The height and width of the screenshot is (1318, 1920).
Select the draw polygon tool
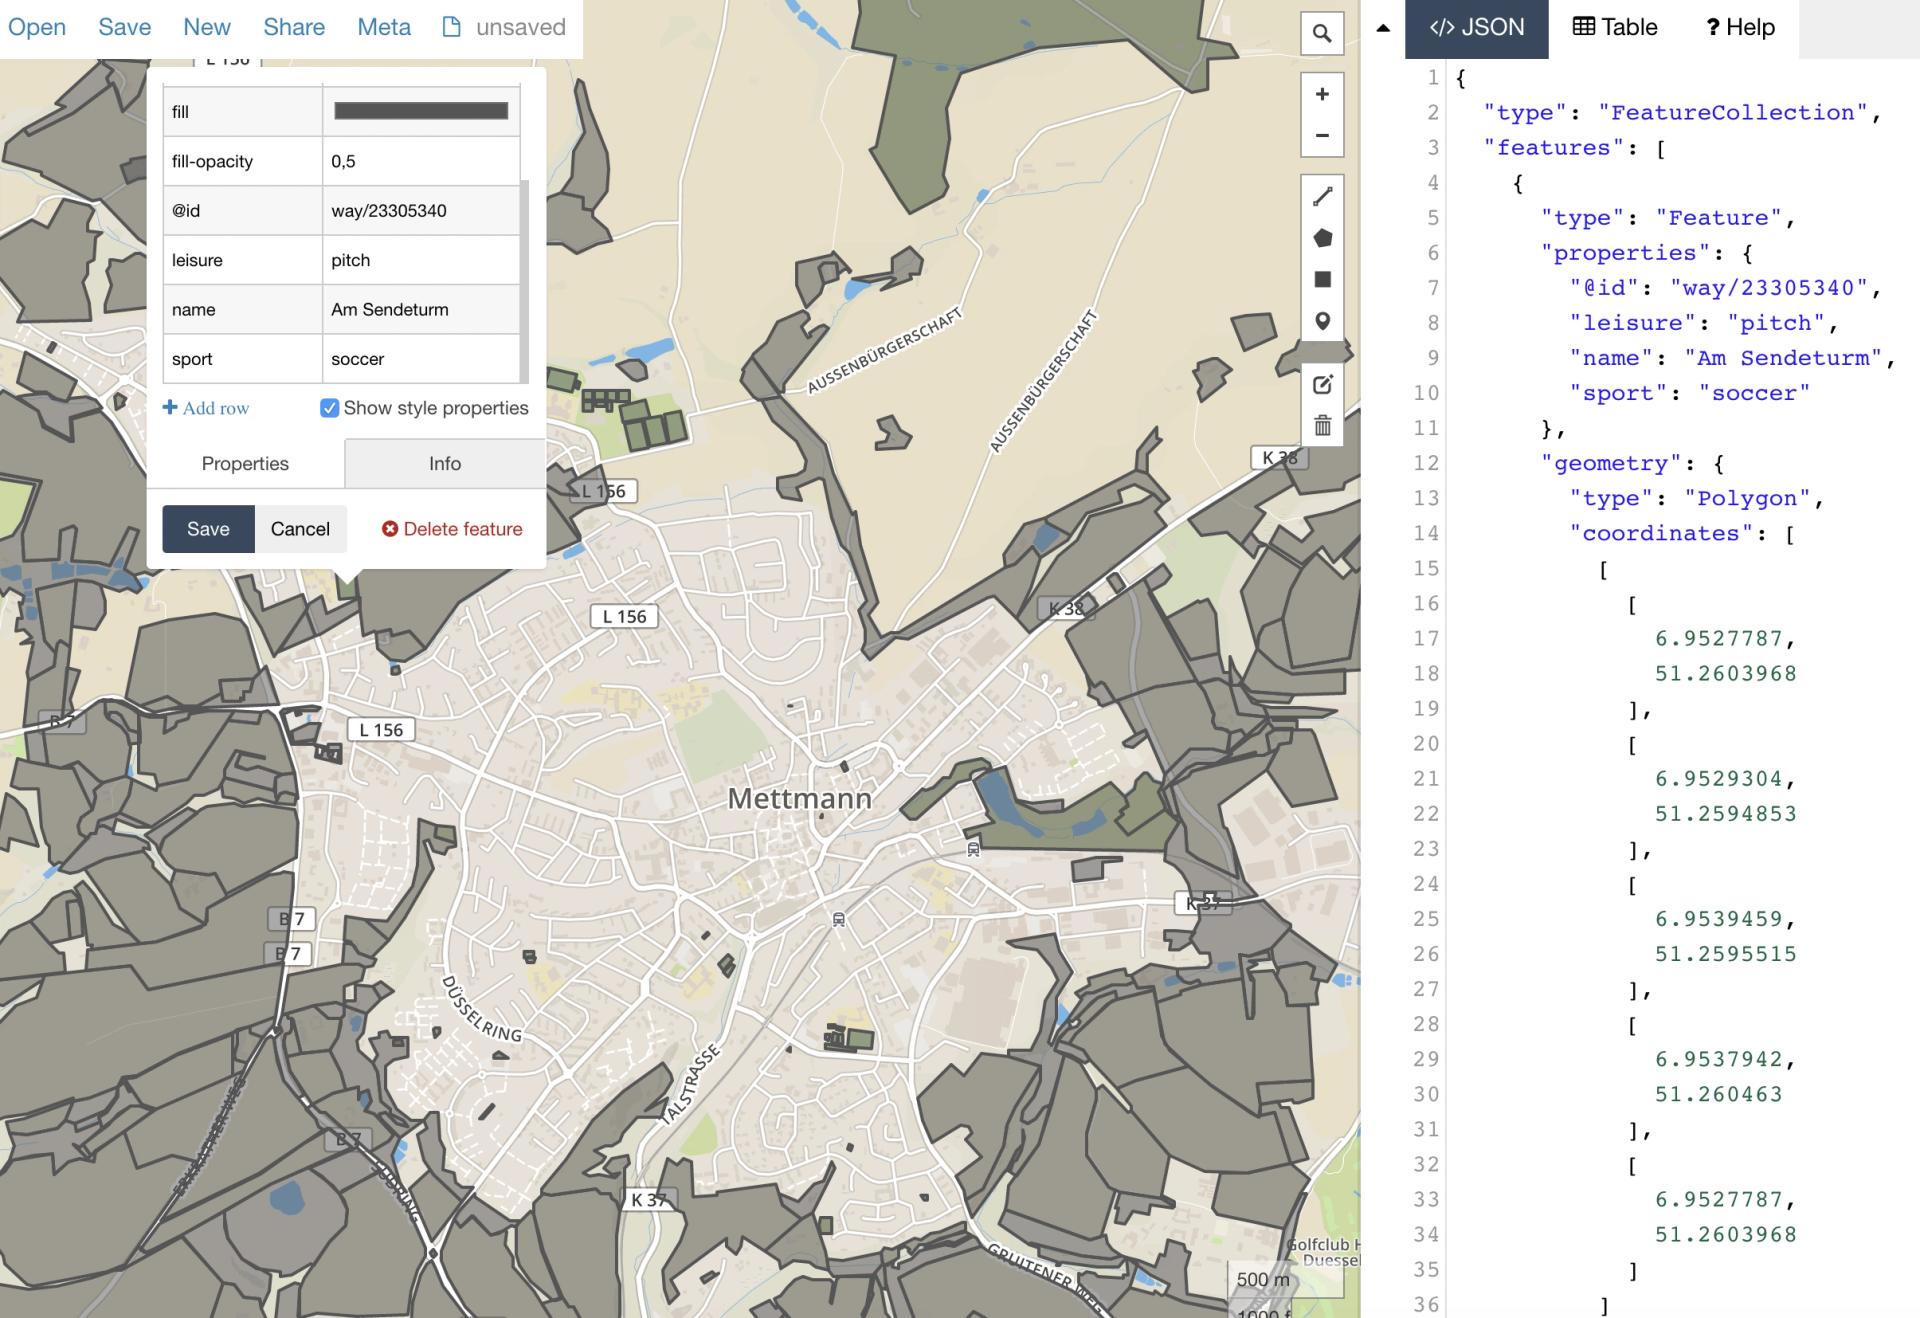pos(1321,238)
